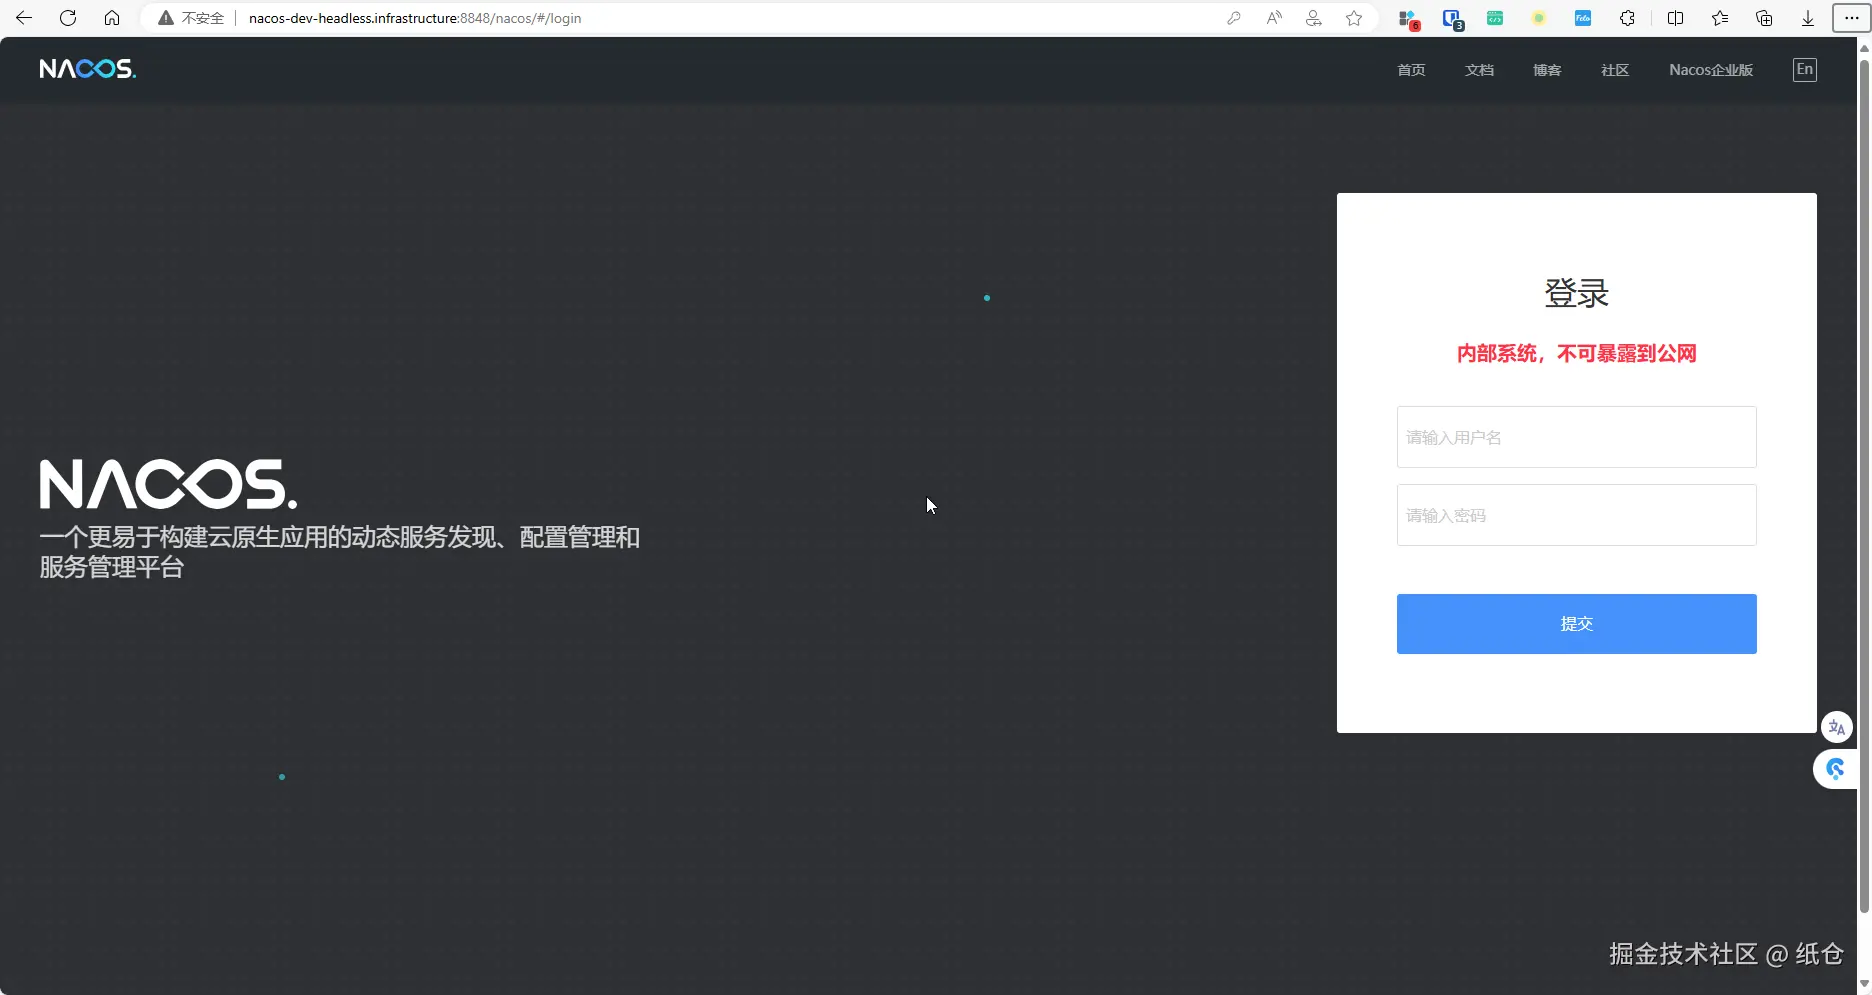Add this page to favorites
This screenshot has height=995, width=1872.
point(1354,18)
